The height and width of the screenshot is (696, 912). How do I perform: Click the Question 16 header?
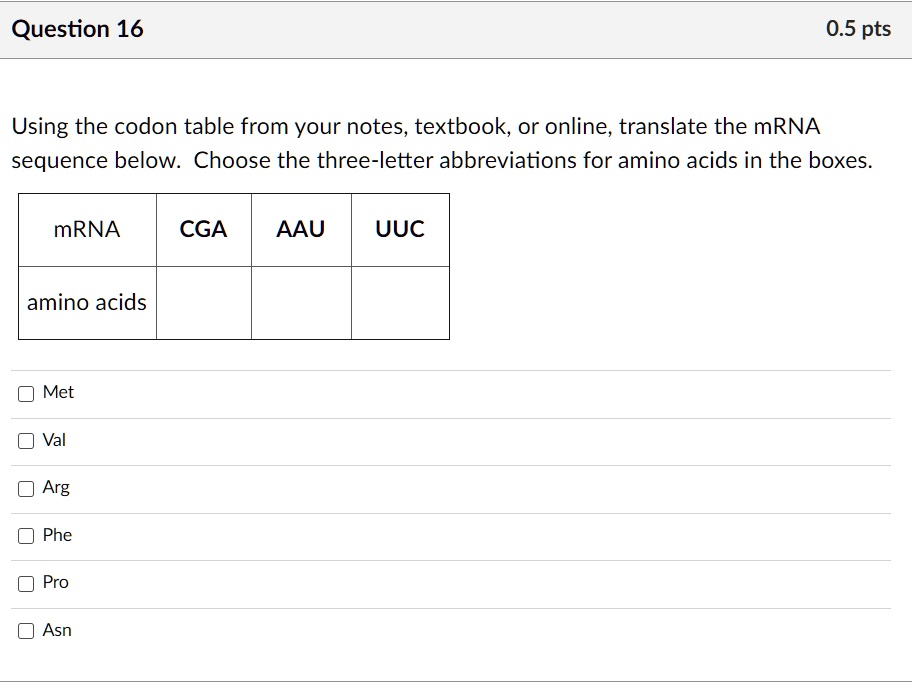tap(77, 29)
